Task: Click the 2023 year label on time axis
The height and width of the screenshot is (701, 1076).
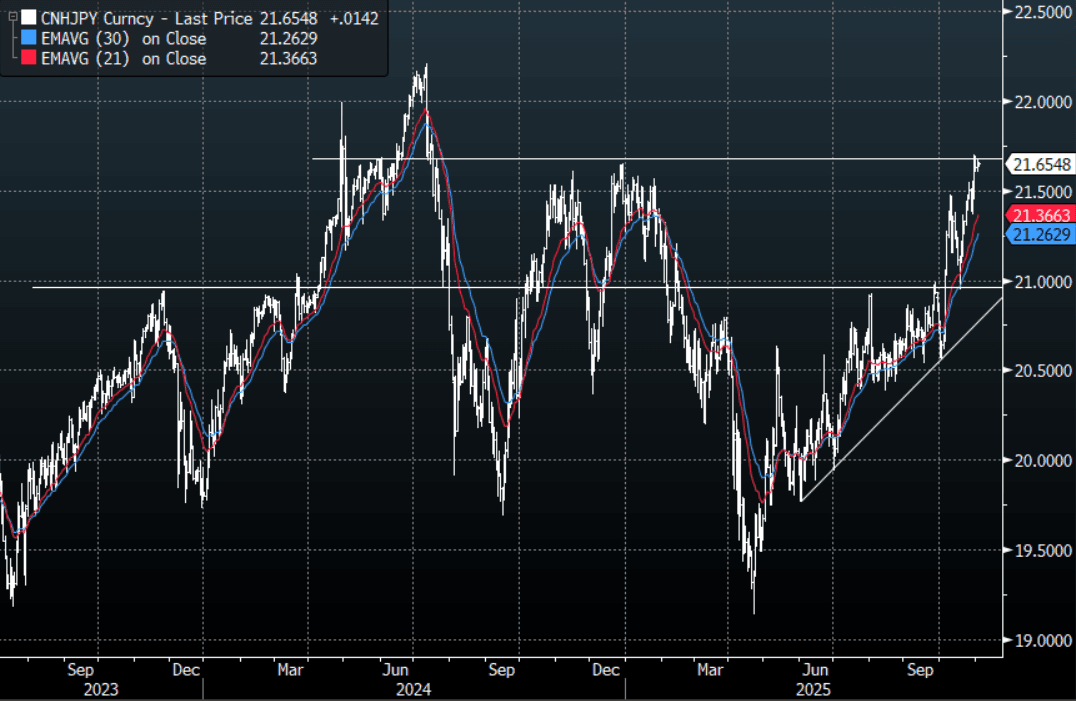Action: (x=100, y=689)
